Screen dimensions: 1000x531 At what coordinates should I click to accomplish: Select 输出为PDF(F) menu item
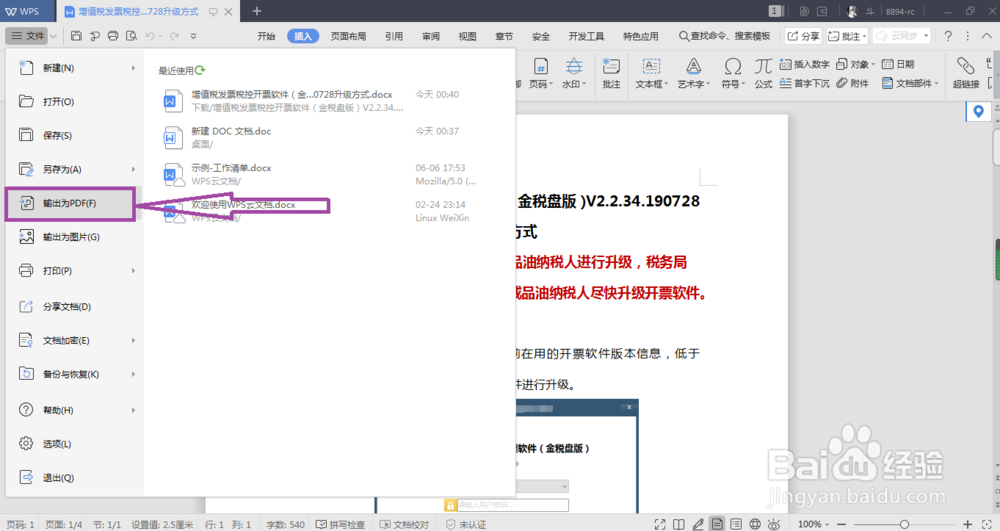(70, 203)
